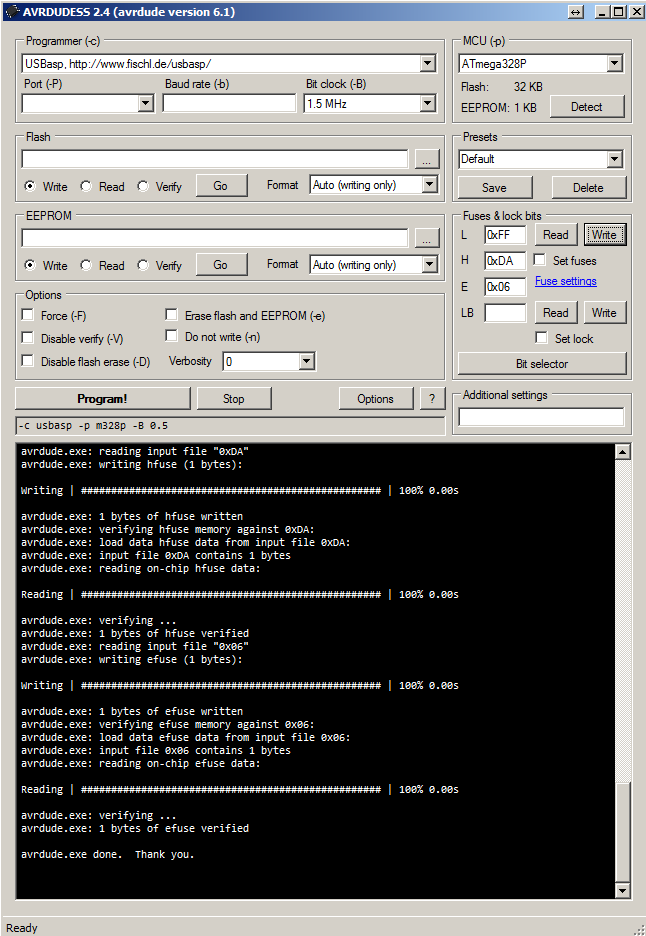Screen dimensions: 646x936
Task: Enable the Force (-F) checkbox
Action: click(28, 316)
